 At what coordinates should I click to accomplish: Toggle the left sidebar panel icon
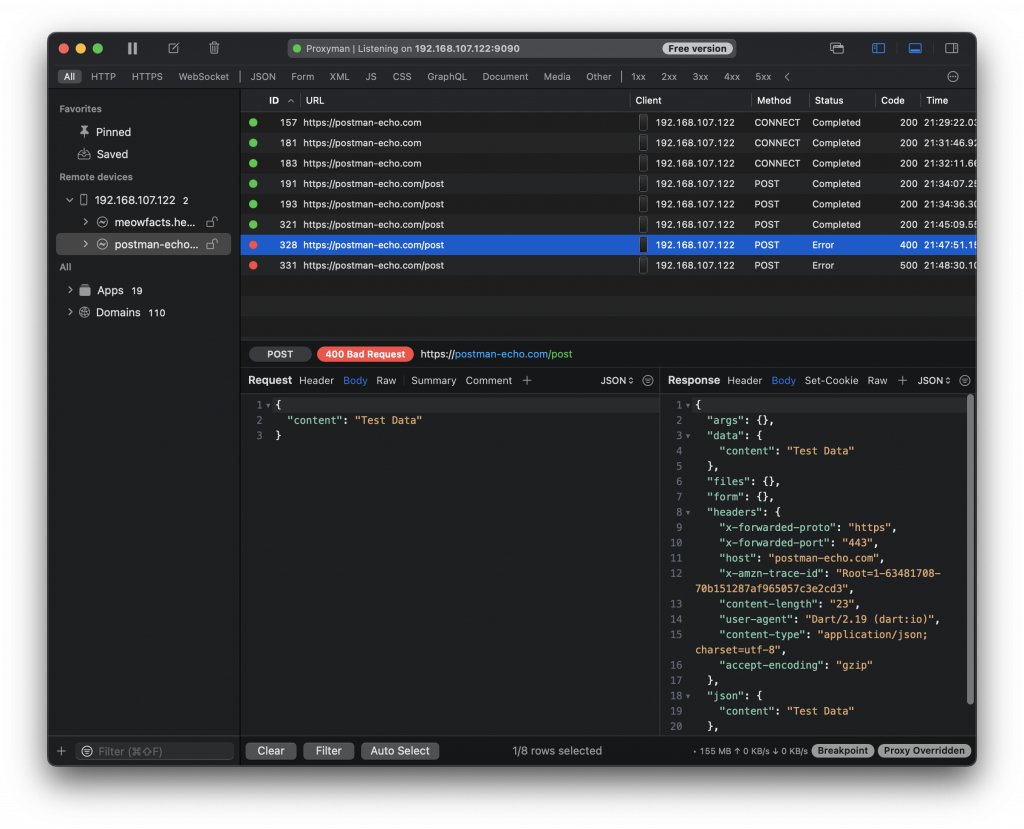878,48
